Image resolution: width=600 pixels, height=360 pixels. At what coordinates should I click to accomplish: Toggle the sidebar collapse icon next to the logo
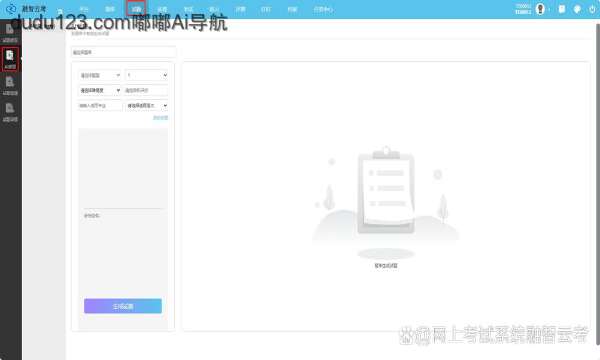[x=60, y=11]
